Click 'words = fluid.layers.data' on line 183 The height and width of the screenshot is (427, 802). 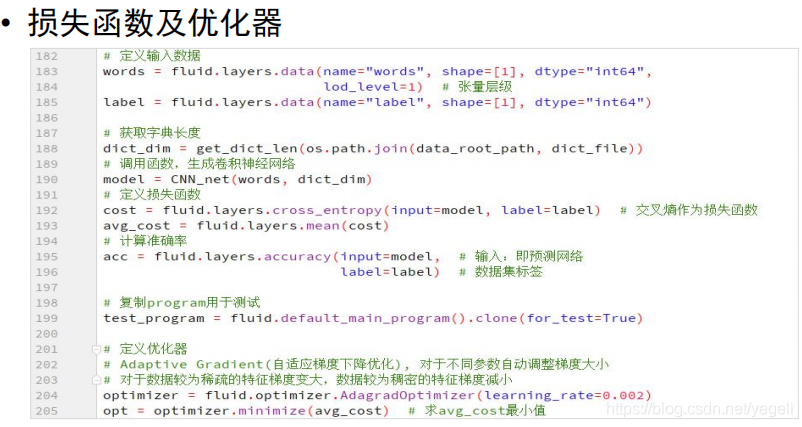208,72
